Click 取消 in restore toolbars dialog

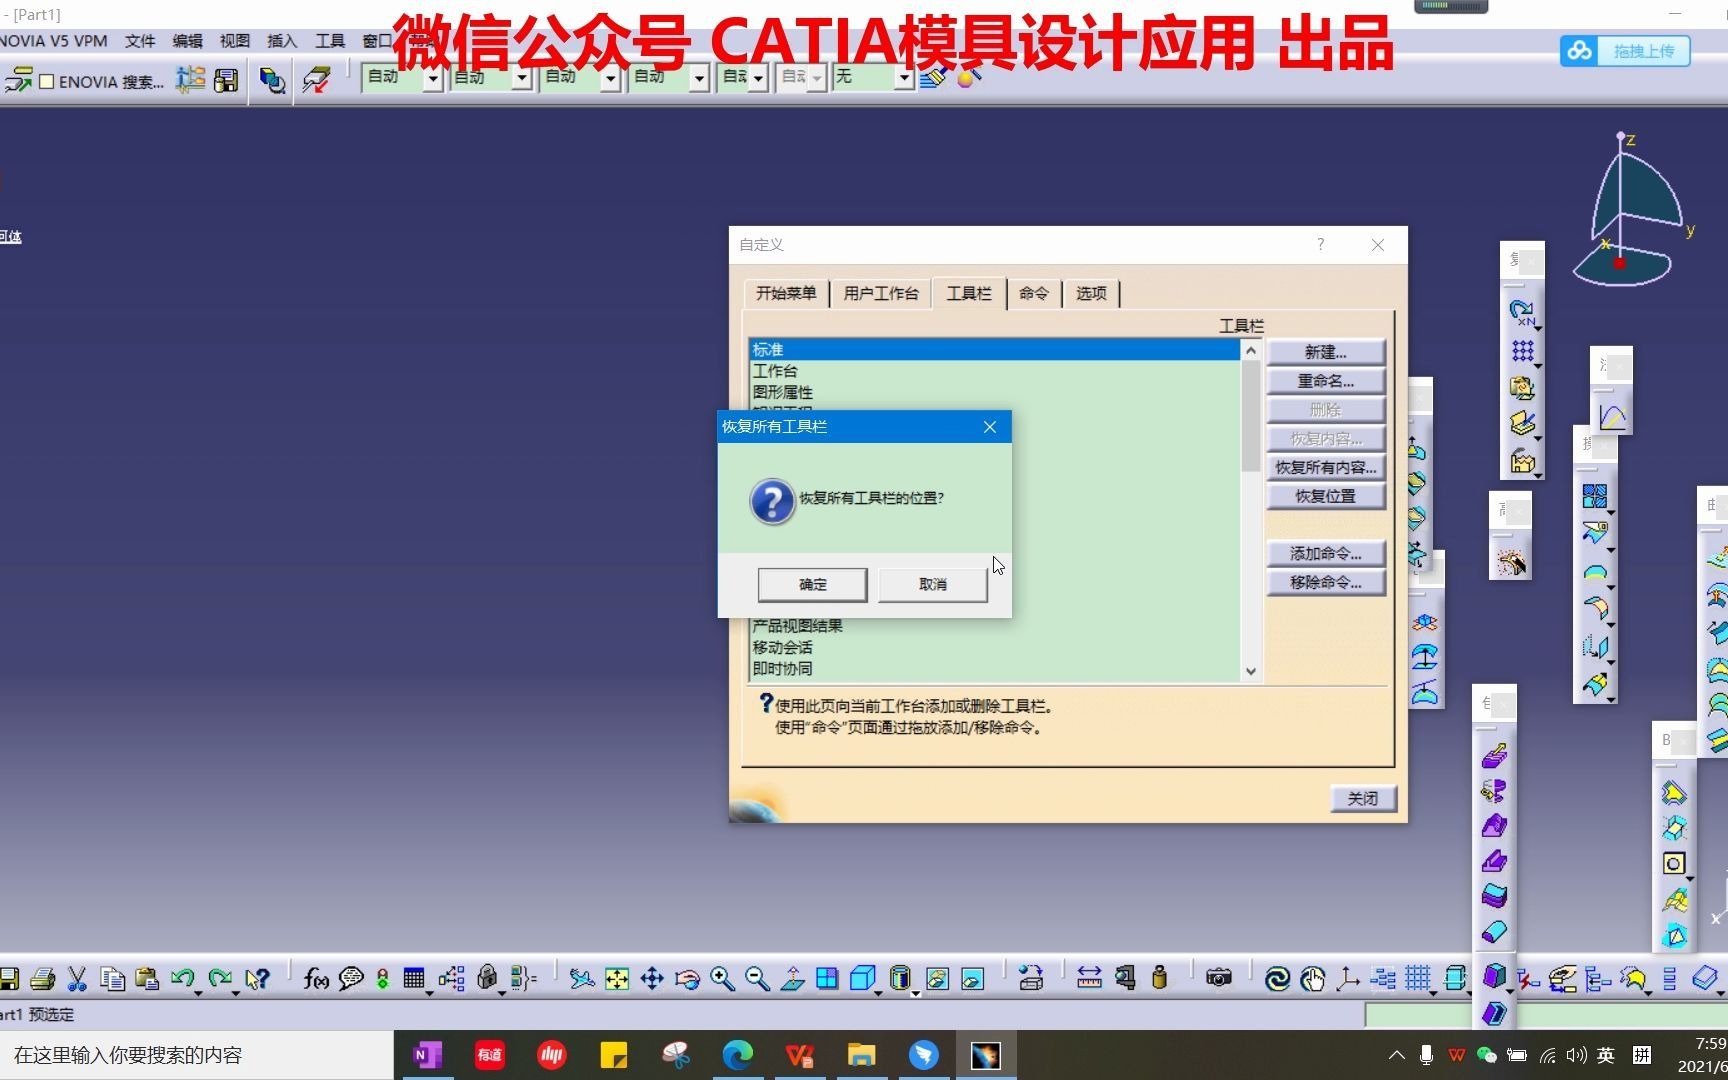tap(932, 584)
